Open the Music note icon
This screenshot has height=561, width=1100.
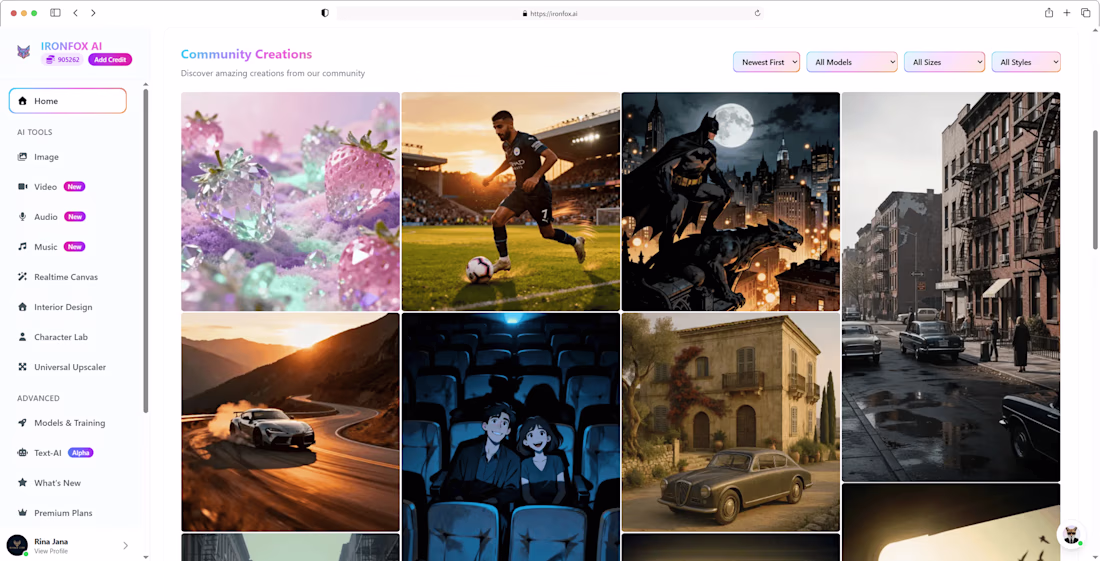[x=22, y=247]
